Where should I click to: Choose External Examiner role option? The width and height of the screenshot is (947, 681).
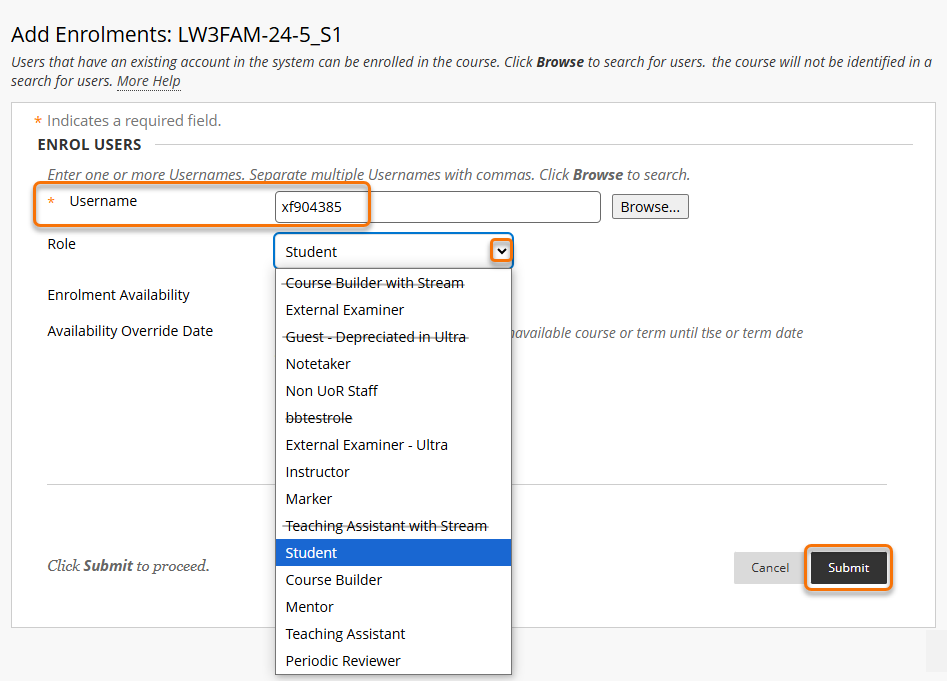pos(345,310)
